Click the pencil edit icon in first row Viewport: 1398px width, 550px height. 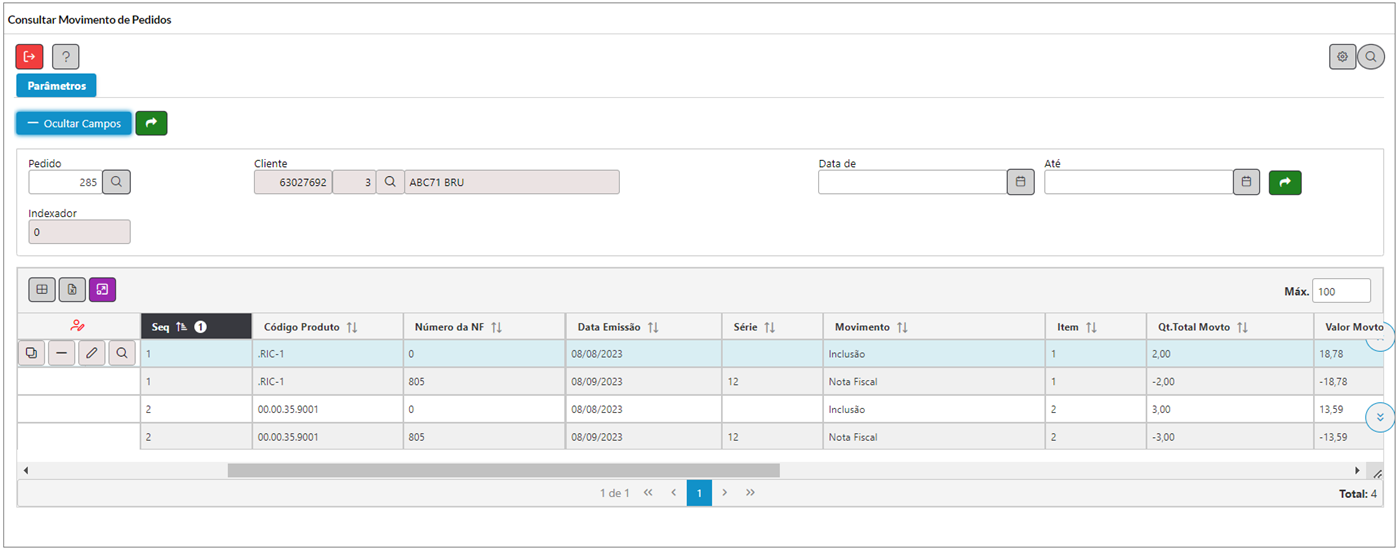click(92, 353)
